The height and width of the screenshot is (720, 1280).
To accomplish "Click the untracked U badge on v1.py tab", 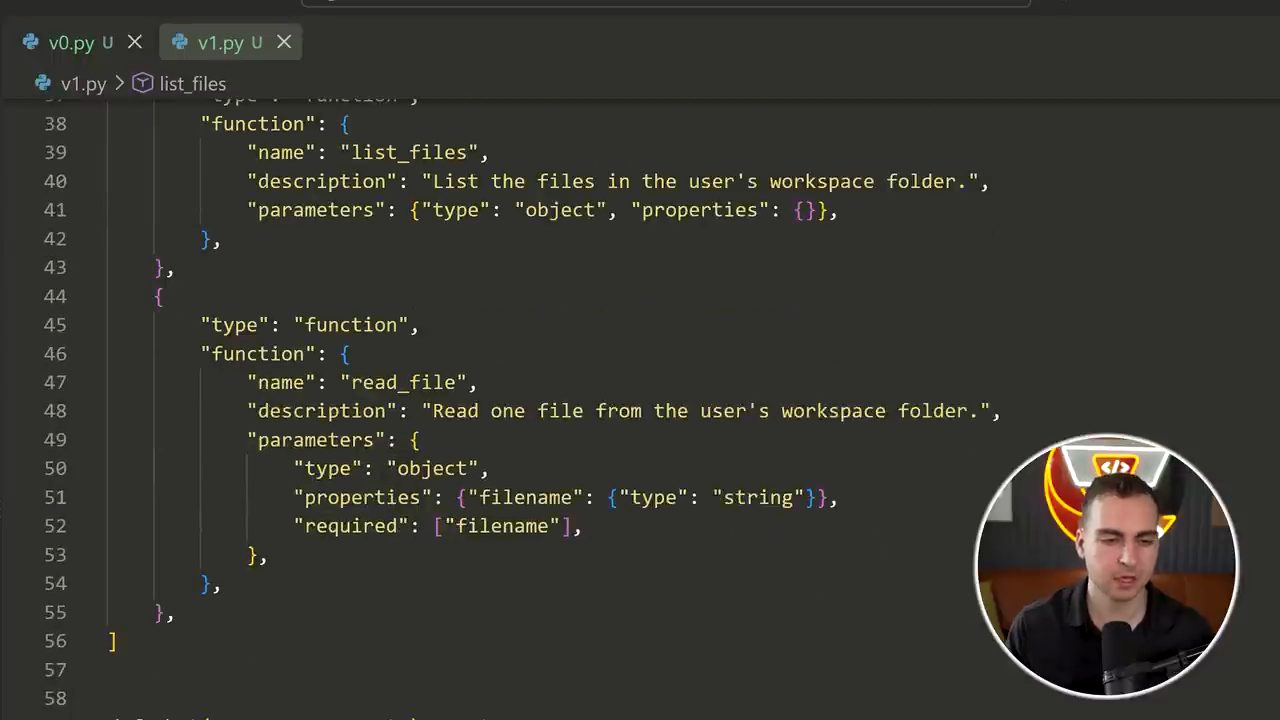I will tap(257, 42).
